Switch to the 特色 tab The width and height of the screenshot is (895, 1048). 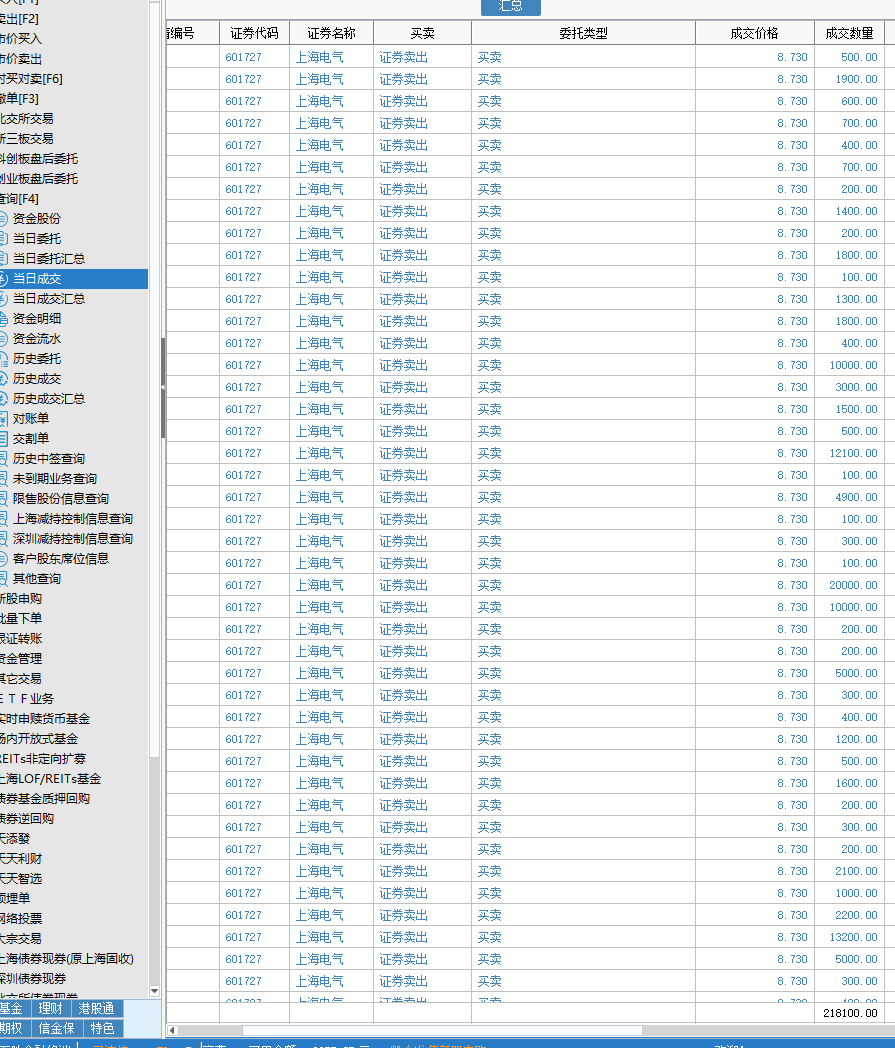(103, 1029)
